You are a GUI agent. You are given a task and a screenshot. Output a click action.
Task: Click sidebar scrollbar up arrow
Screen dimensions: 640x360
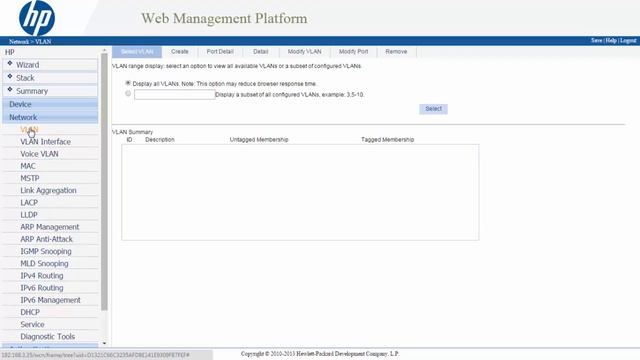[104, 50]
